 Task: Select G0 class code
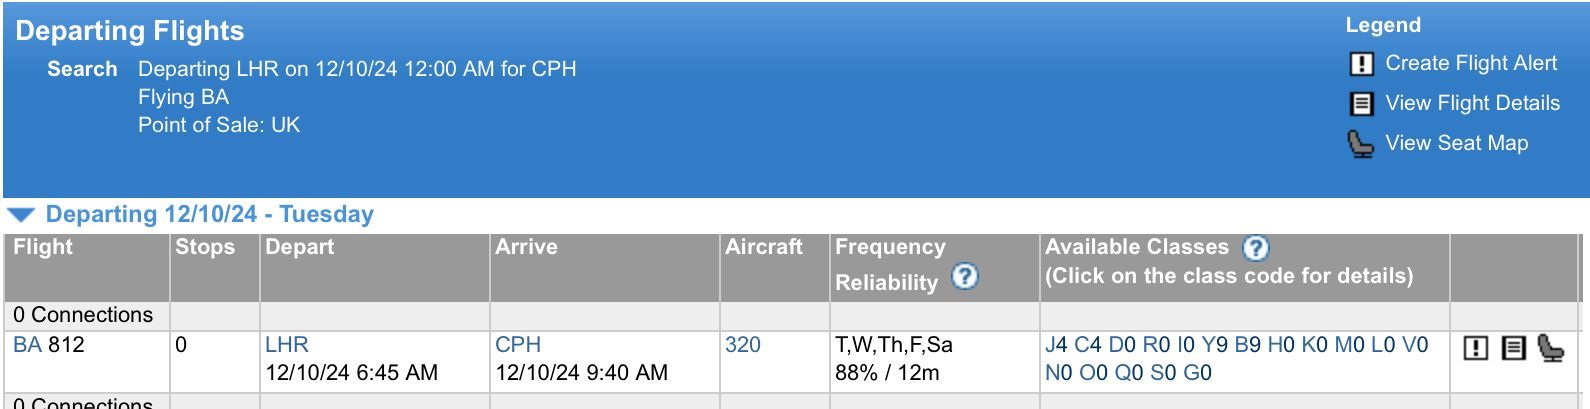click(x=1198, y=373)
